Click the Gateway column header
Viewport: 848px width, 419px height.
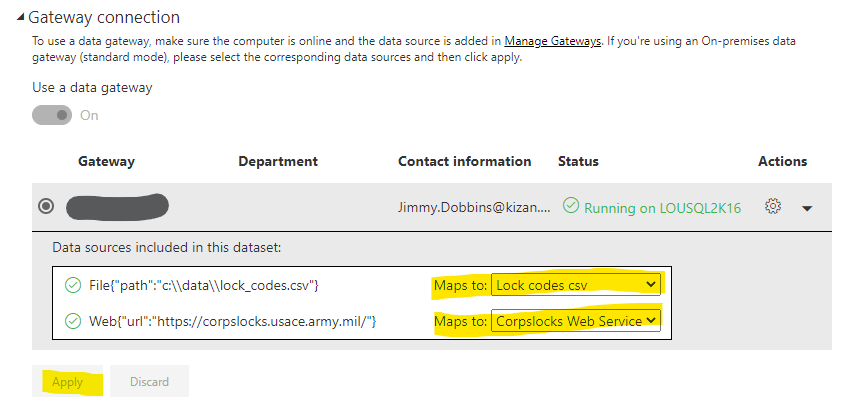pos(106,161)
